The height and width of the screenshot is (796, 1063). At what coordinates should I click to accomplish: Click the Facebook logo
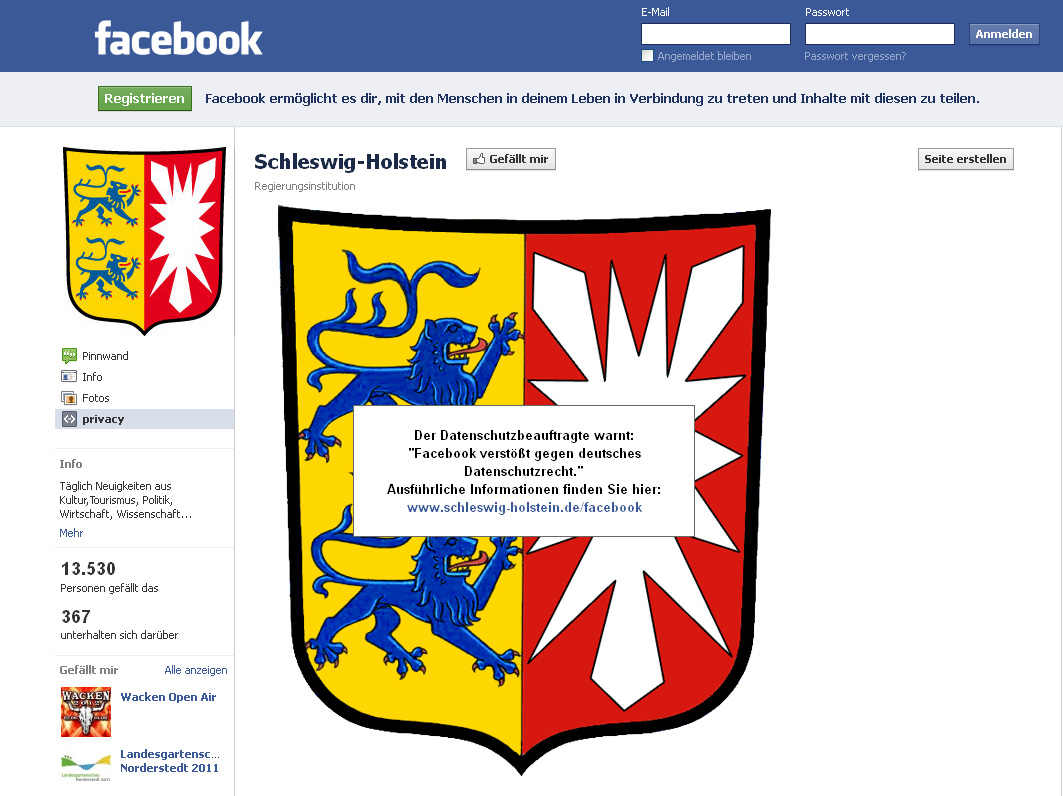178,39
